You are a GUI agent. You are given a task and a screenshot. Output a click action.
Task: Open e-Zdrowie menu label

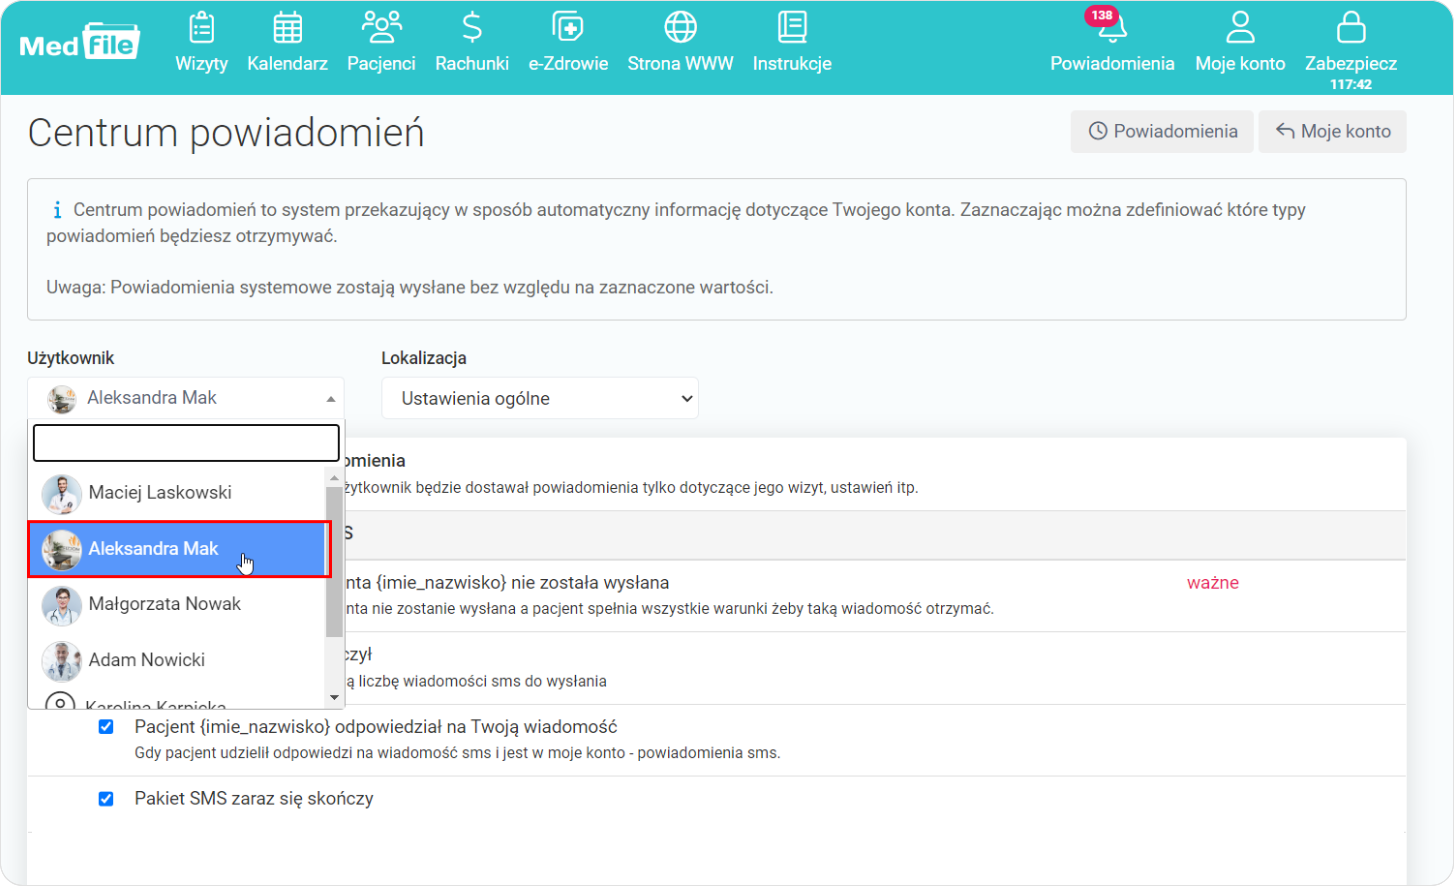(x=568, y=63)
